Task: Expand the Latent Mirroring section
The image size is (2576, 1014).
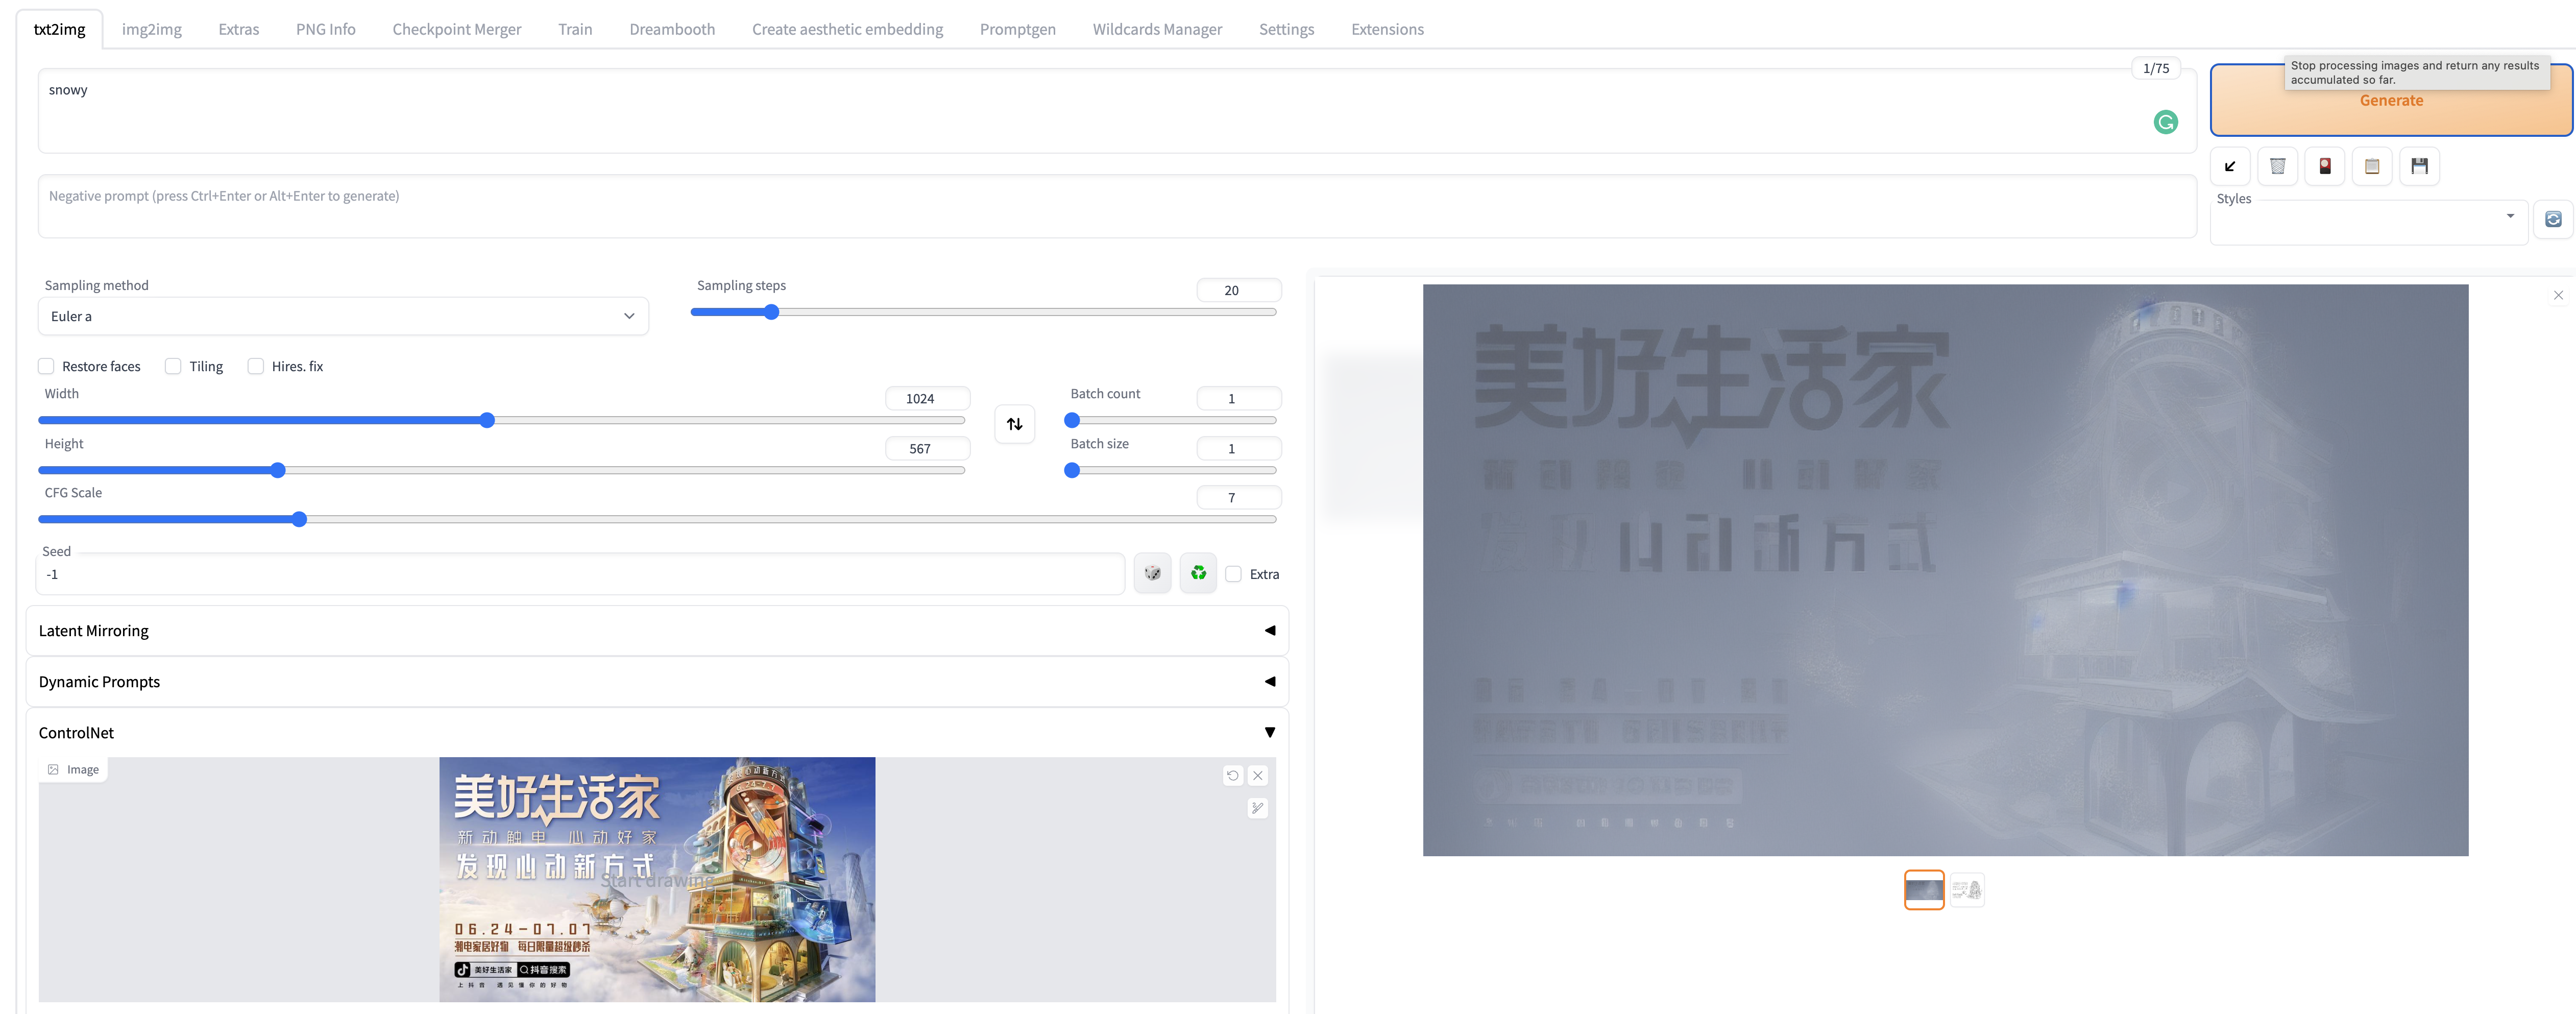Action: coord(656,631)
